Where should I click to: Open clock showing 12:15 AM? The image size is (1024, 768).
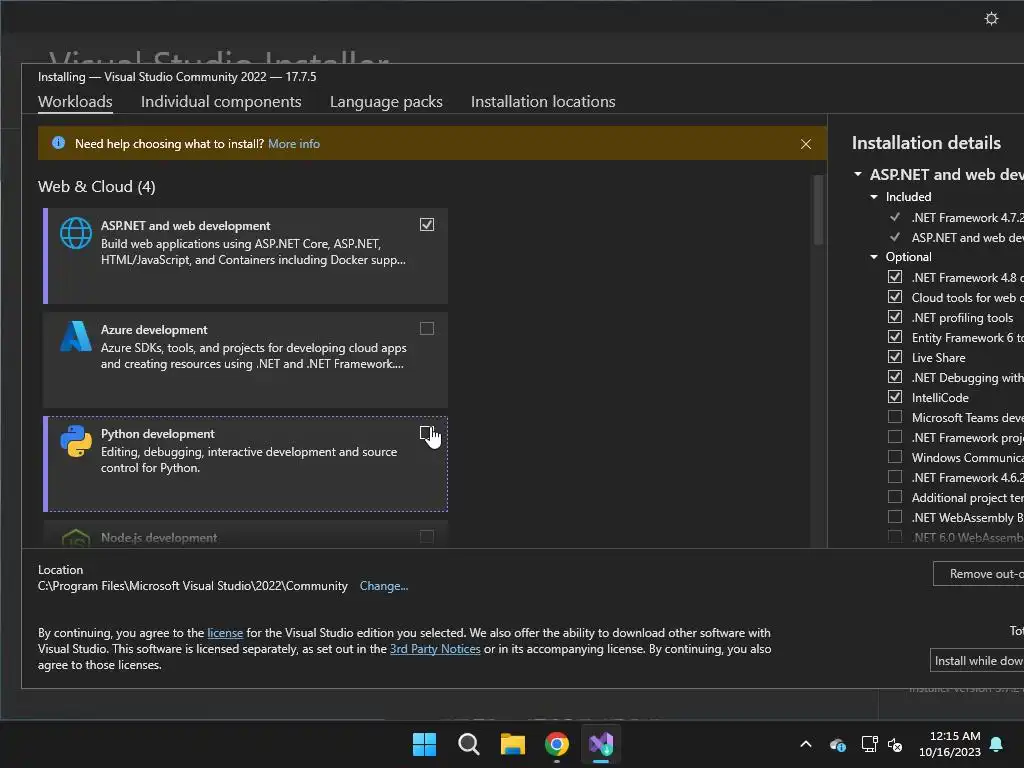[950, 744]
